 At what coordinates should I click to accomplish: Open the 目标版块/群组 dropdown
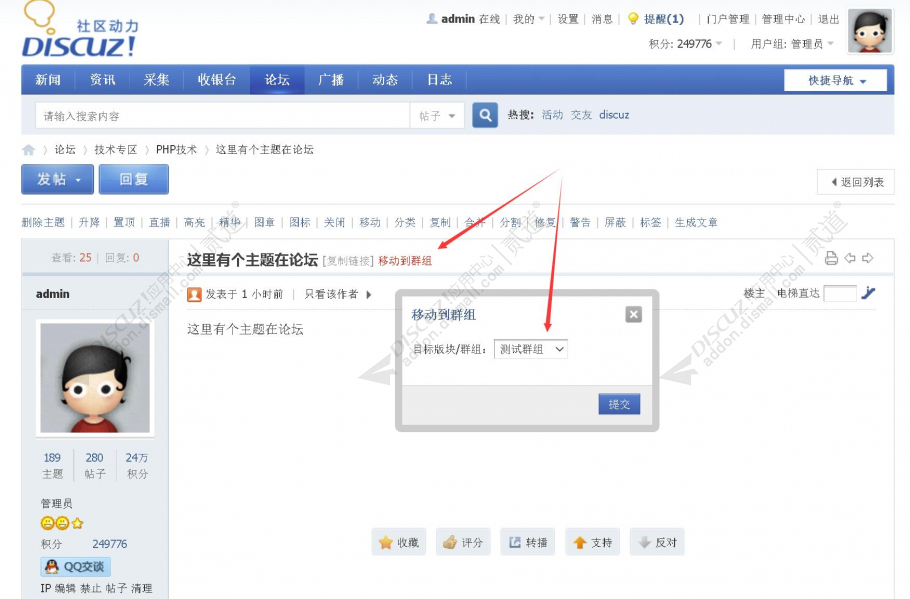point(530,349)
